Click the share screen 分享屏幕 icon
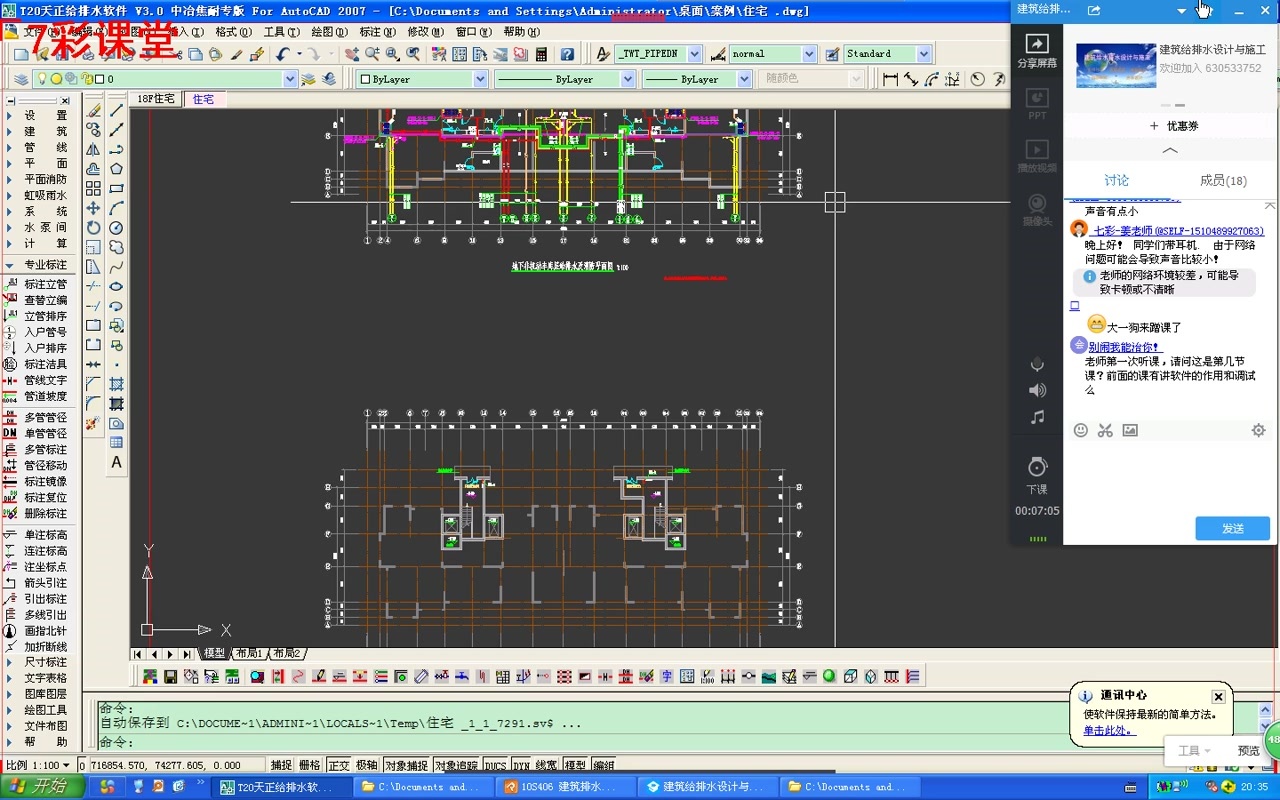1280x800 pixels. pos(1037,50)
